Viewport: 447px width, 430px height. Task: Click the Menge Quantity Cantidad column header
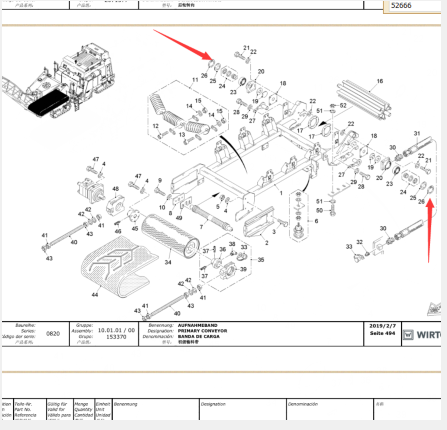tap(83, 409)
